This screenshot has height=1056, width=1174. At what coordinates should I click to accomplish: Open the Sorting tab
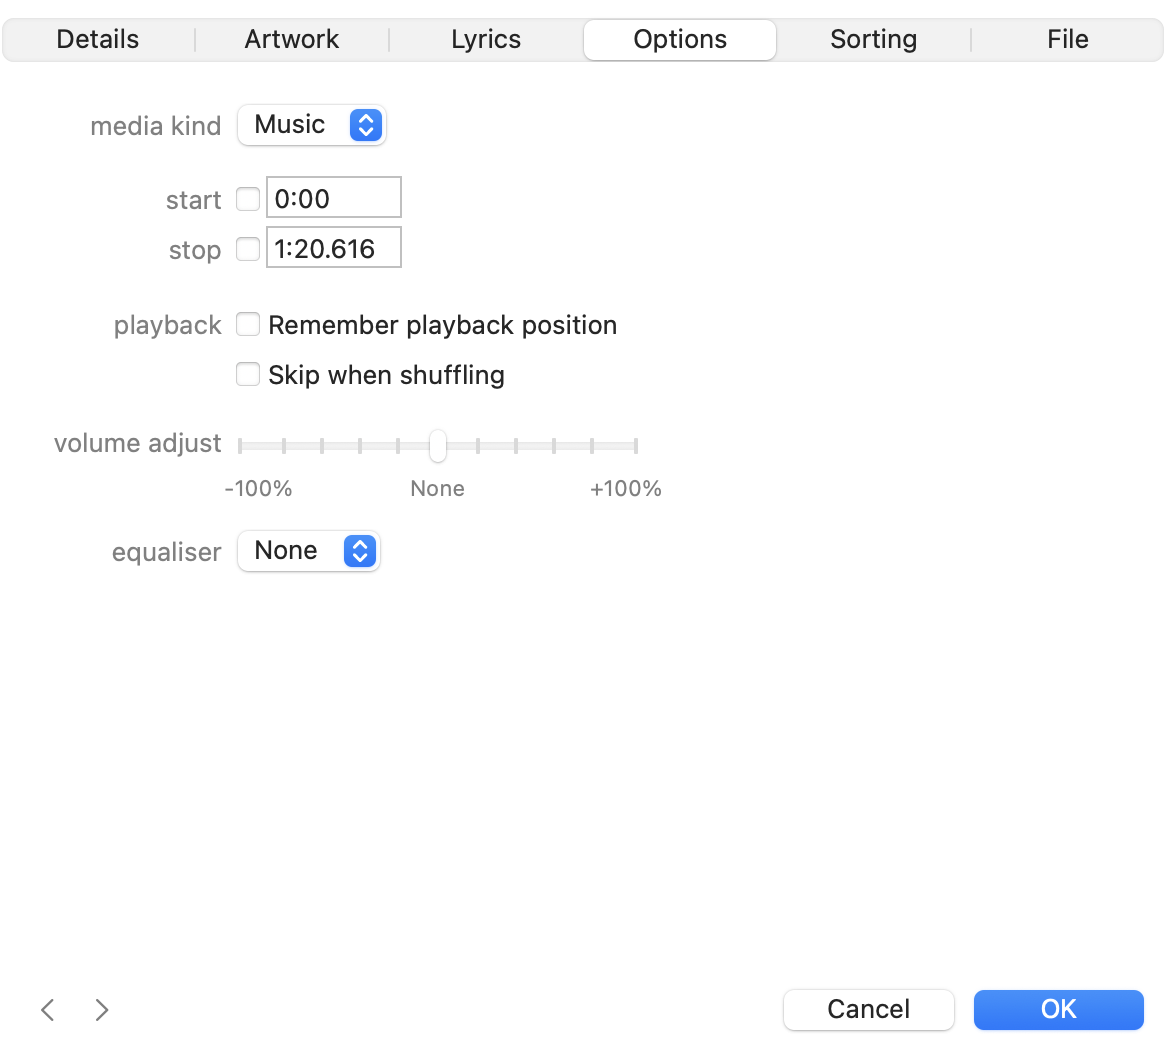click(873, 40)
